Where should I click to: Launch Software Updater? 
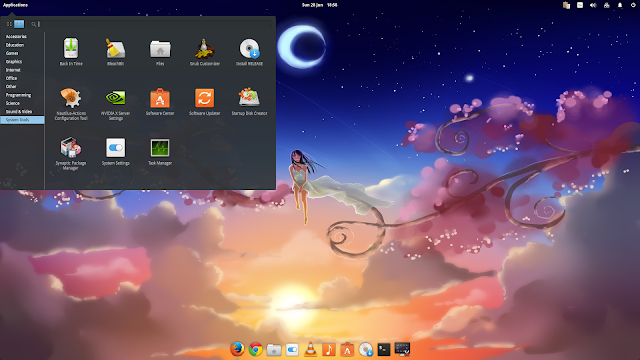204,102
